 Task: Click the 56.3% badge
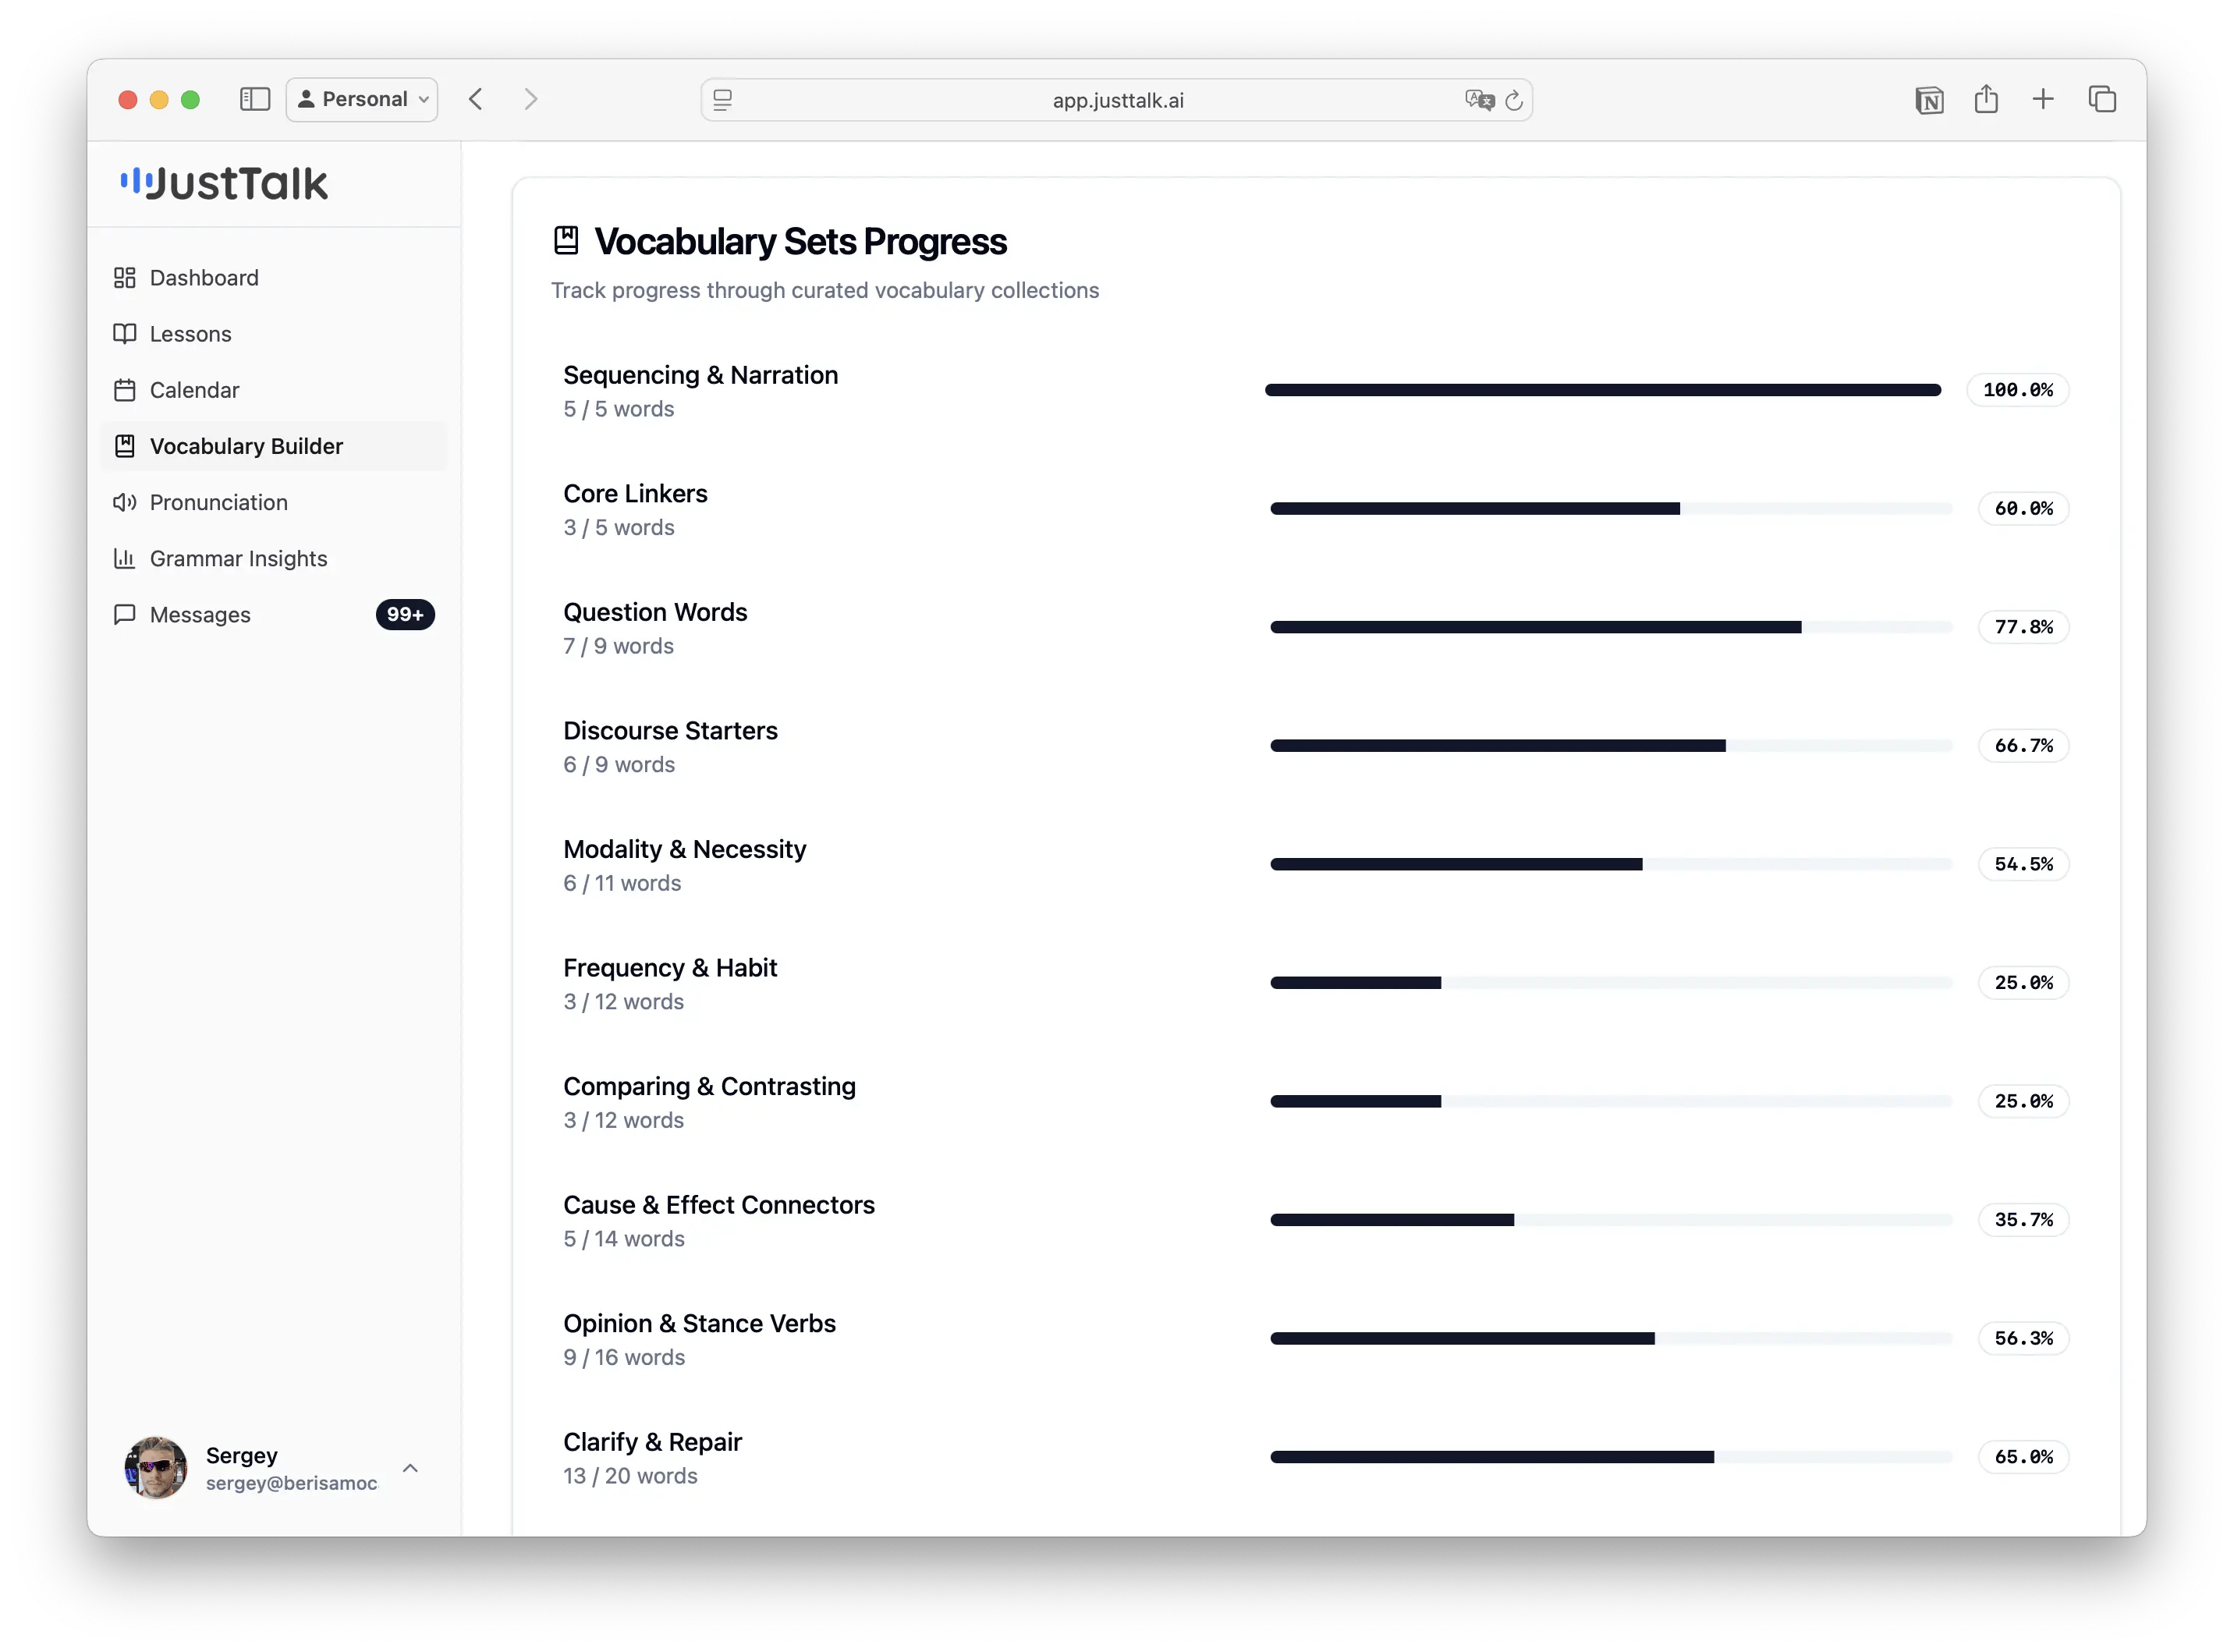[2023, 1338]
